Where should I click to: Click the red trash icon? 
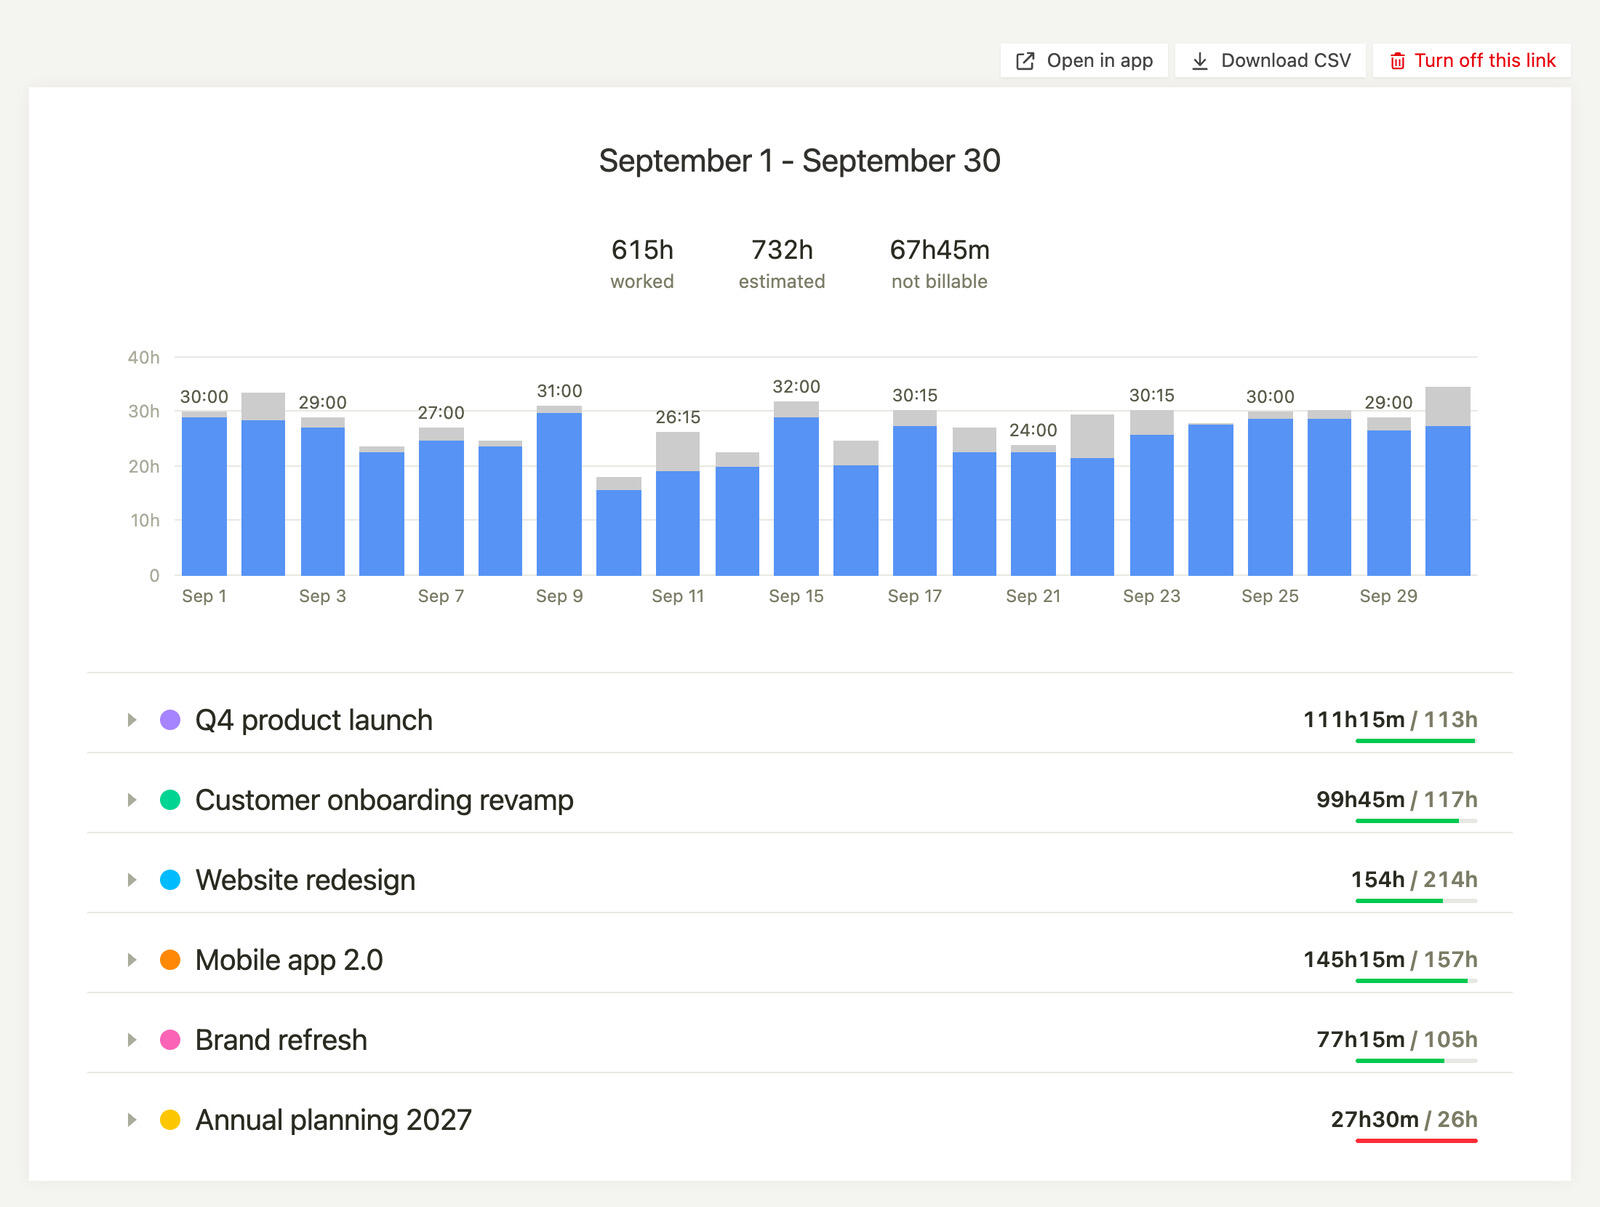click(x=1397, y=61)
